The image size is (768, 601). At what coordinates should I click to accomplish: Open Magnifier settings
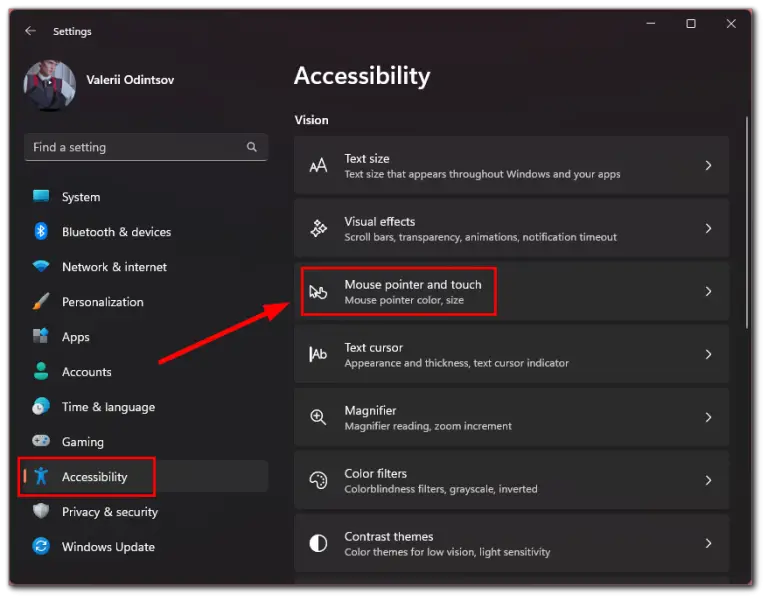pos(511,417)
